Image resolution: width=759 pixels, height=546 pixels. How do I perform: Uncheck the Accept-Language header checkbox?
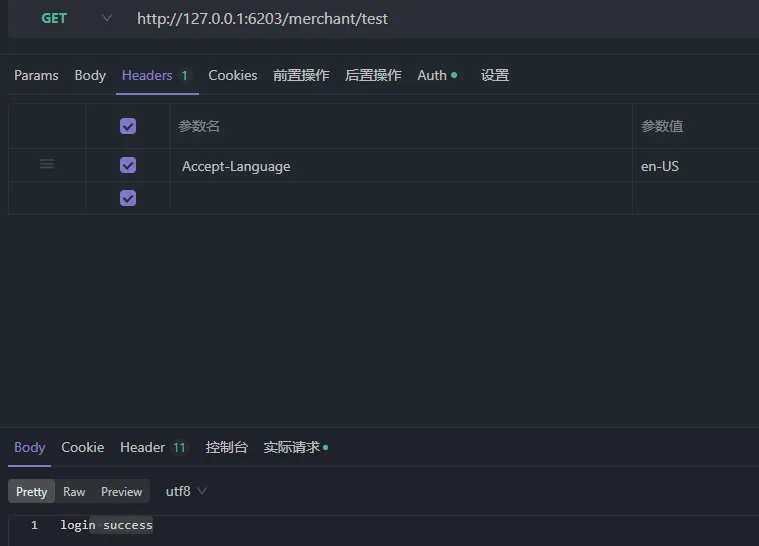(x=128, y=165)
